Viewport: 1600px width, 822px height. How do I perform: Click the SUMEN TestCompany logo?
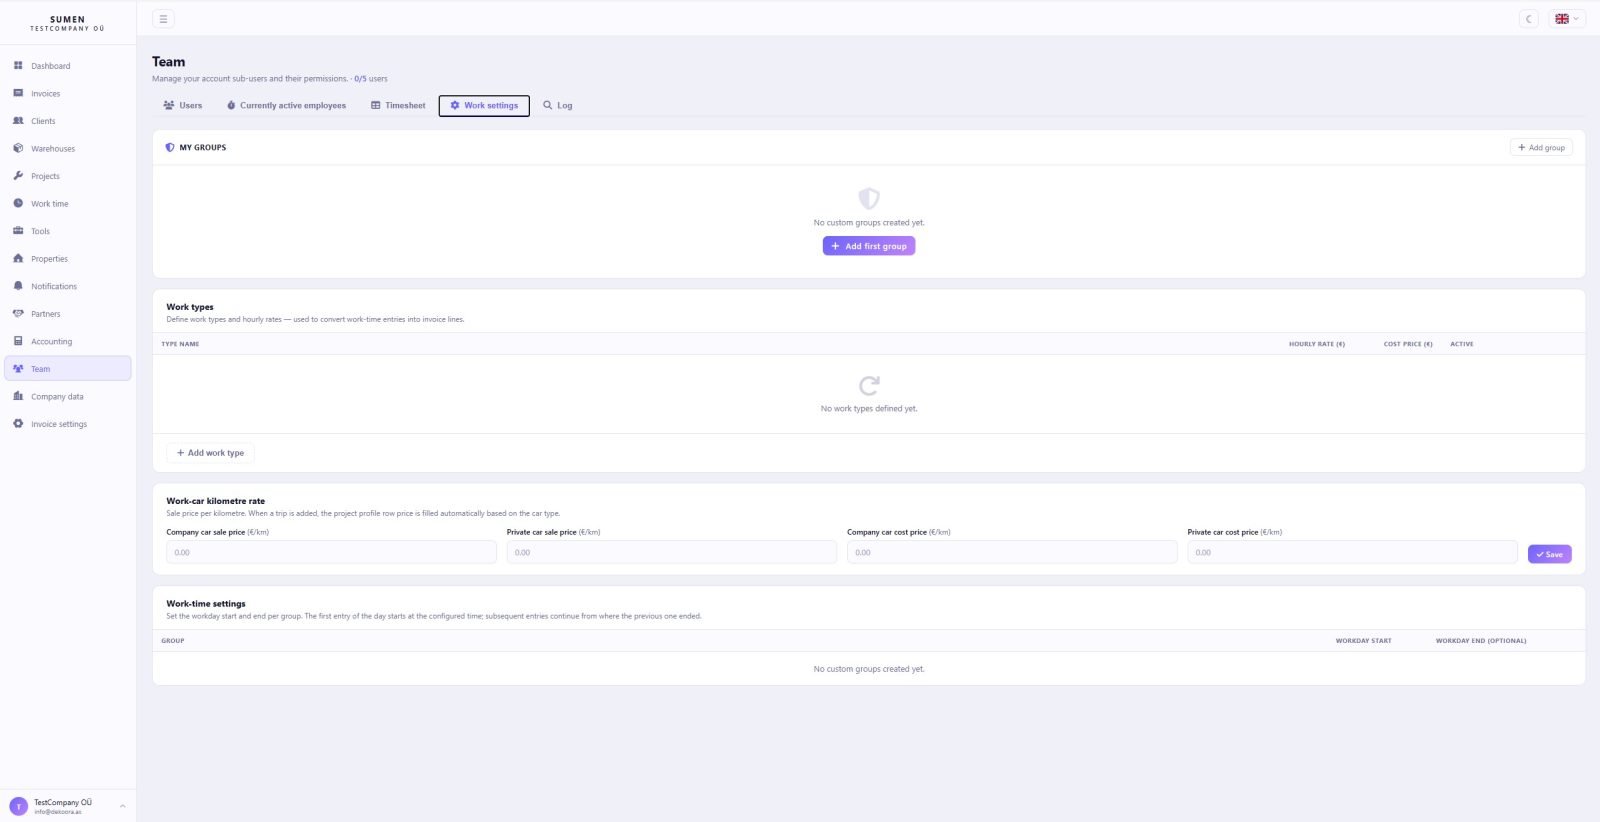68,23
